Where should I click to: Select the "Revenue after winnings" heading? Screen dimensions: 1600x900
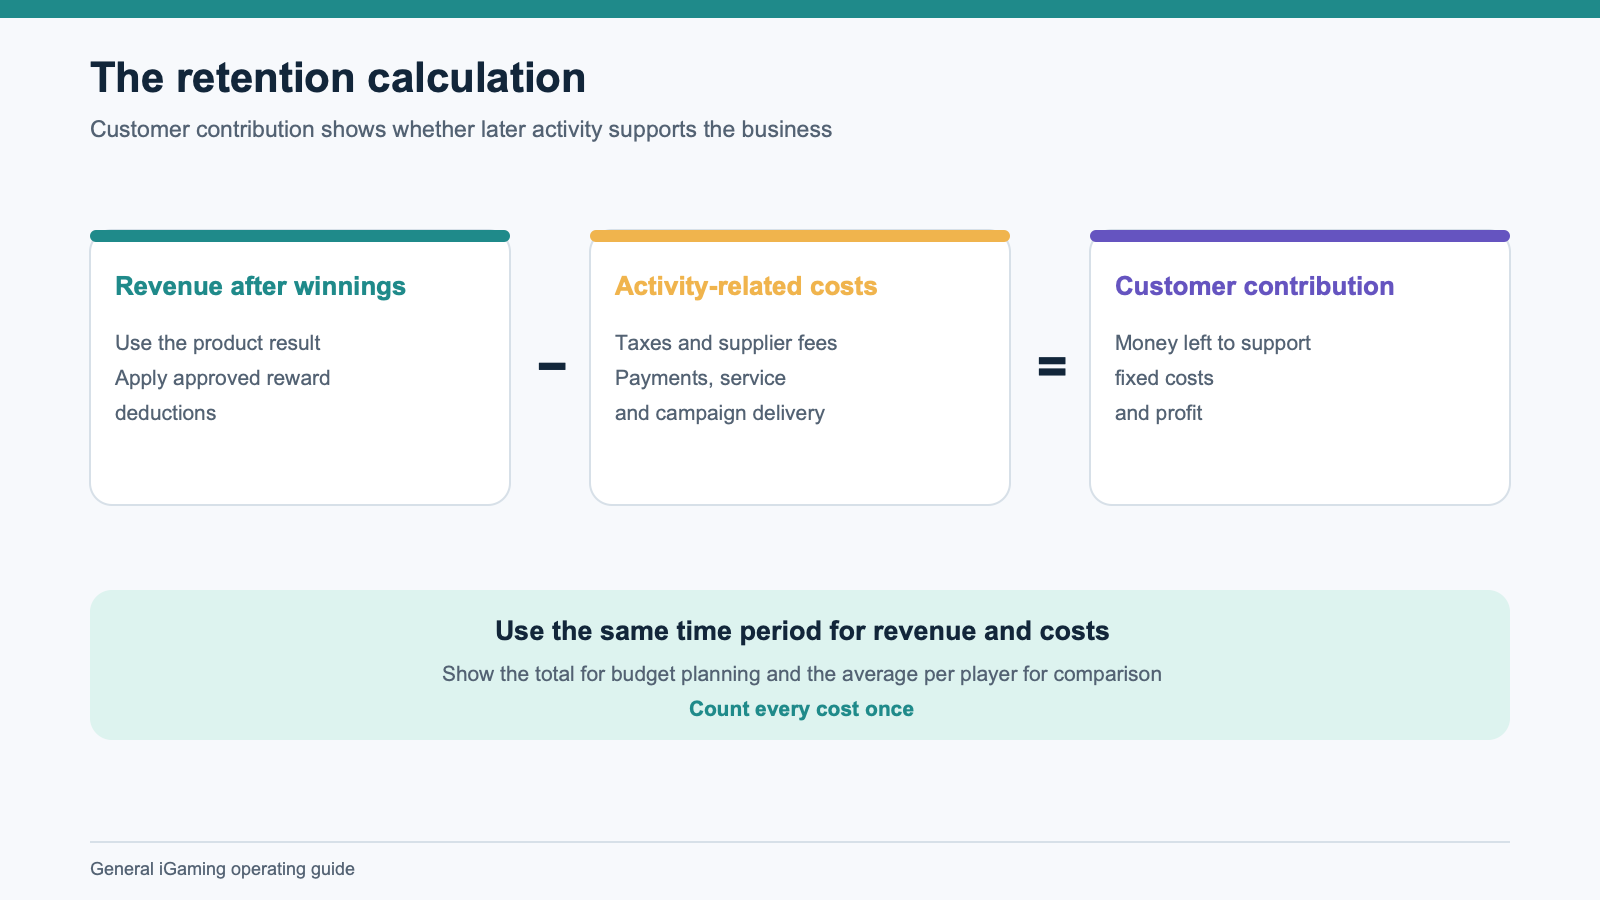[260, 286]
